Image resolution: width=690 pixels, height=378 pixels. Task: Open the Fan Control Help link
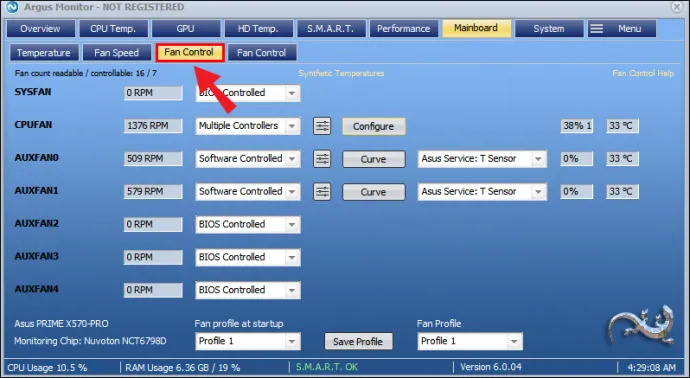[643, 73]
